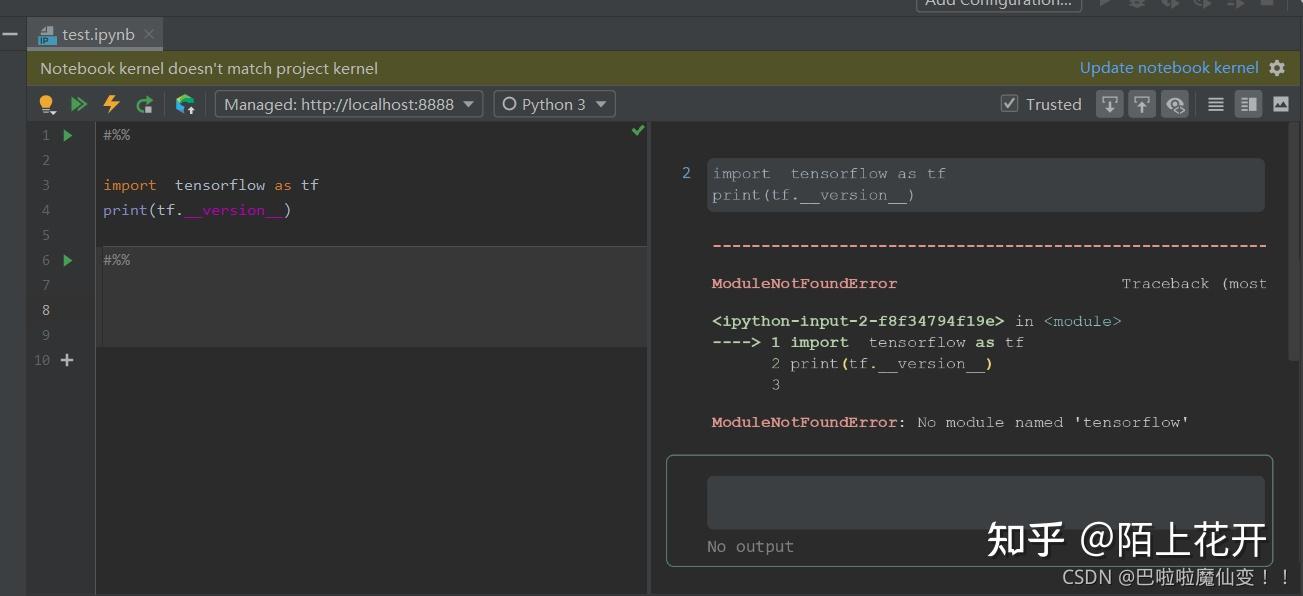Uncheck the Trusted checkbox

[1009, 103]
